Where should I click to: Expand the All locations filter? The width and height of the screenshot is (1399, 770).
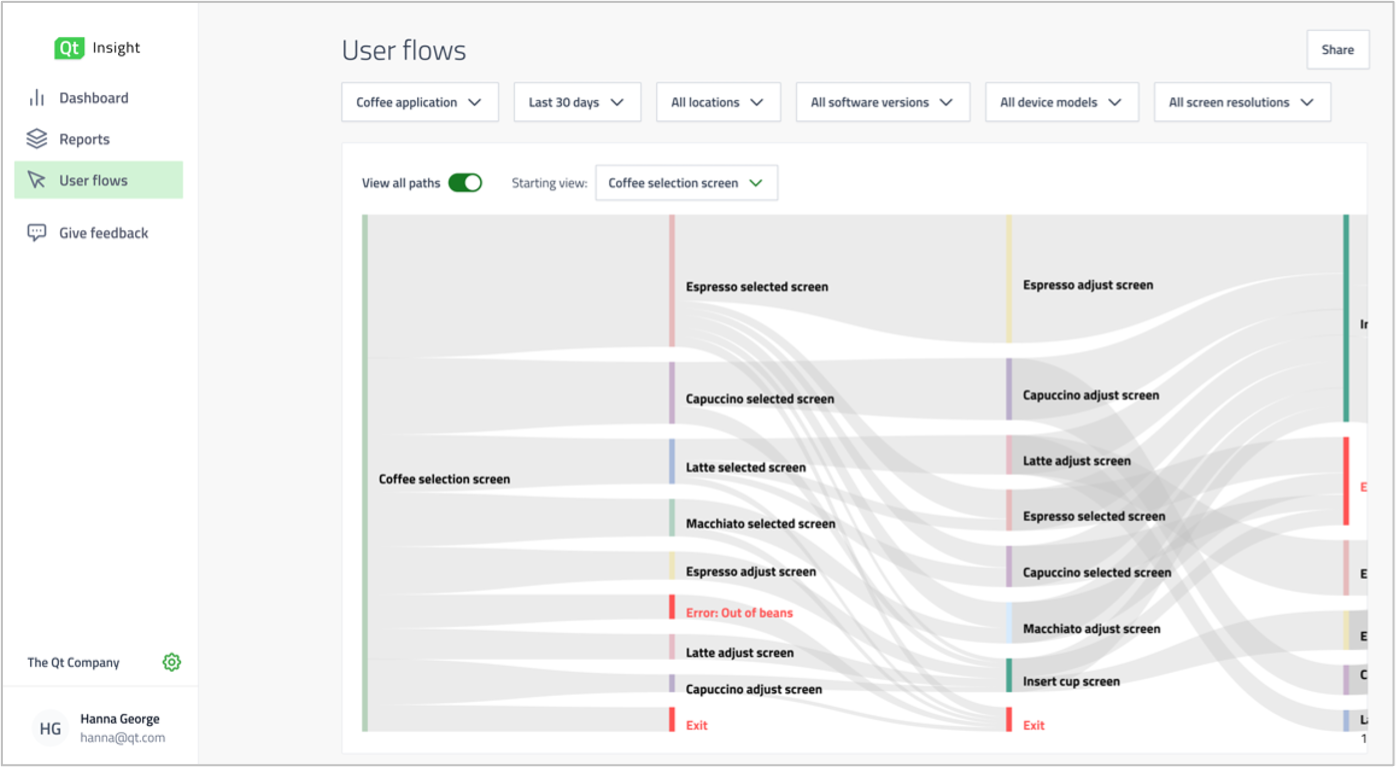point(718,102)
